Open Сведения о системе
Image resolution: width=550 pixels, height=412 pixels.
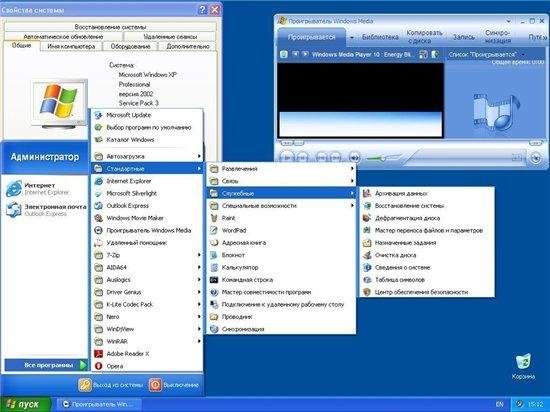tap(427, 267)
